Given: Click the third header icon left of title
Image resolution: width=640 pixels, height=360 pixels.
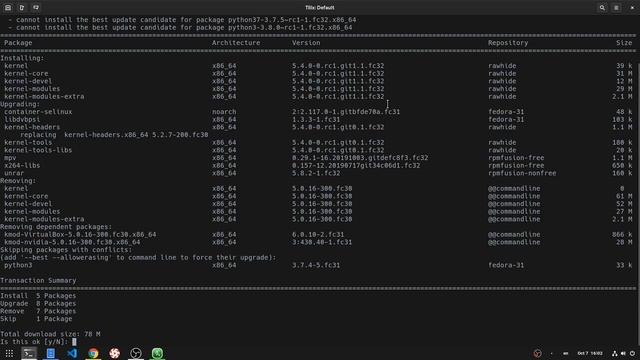Looking at the screenshot, I should pos(36,7).
